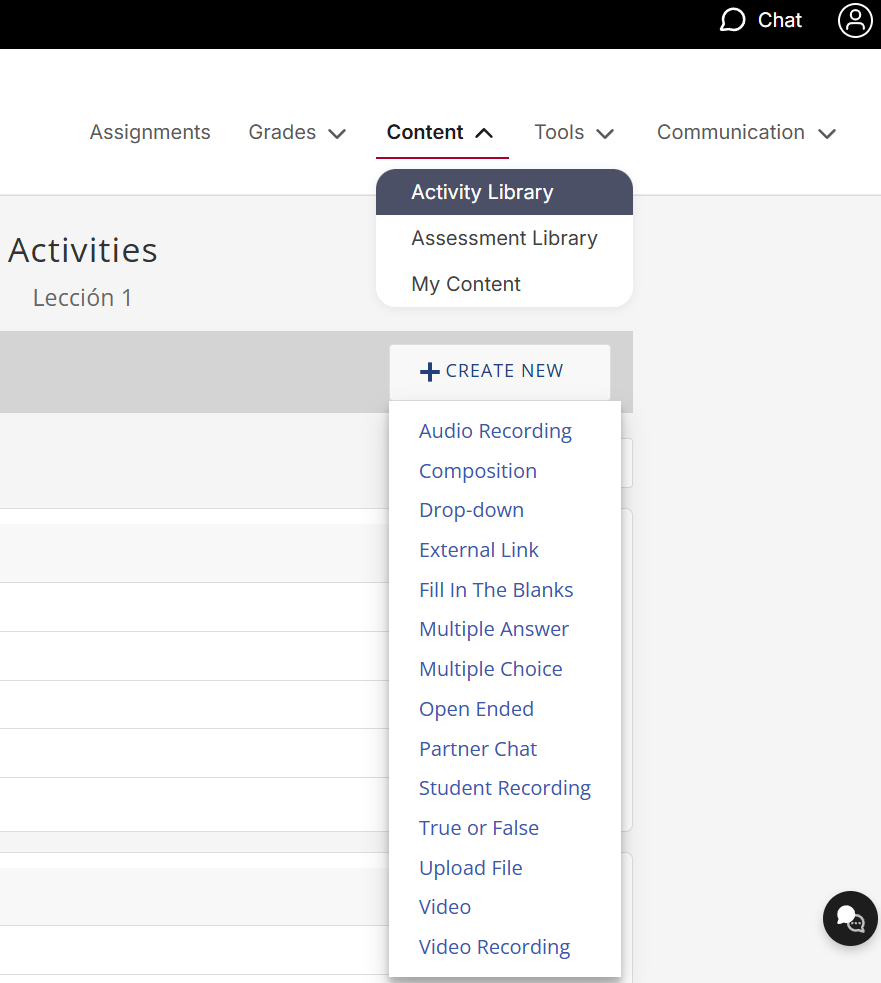This screenshot has width=881, height=983.
Task: Choose Student Recording activity type
Action: pyautogui.click(x=505, y=788)
